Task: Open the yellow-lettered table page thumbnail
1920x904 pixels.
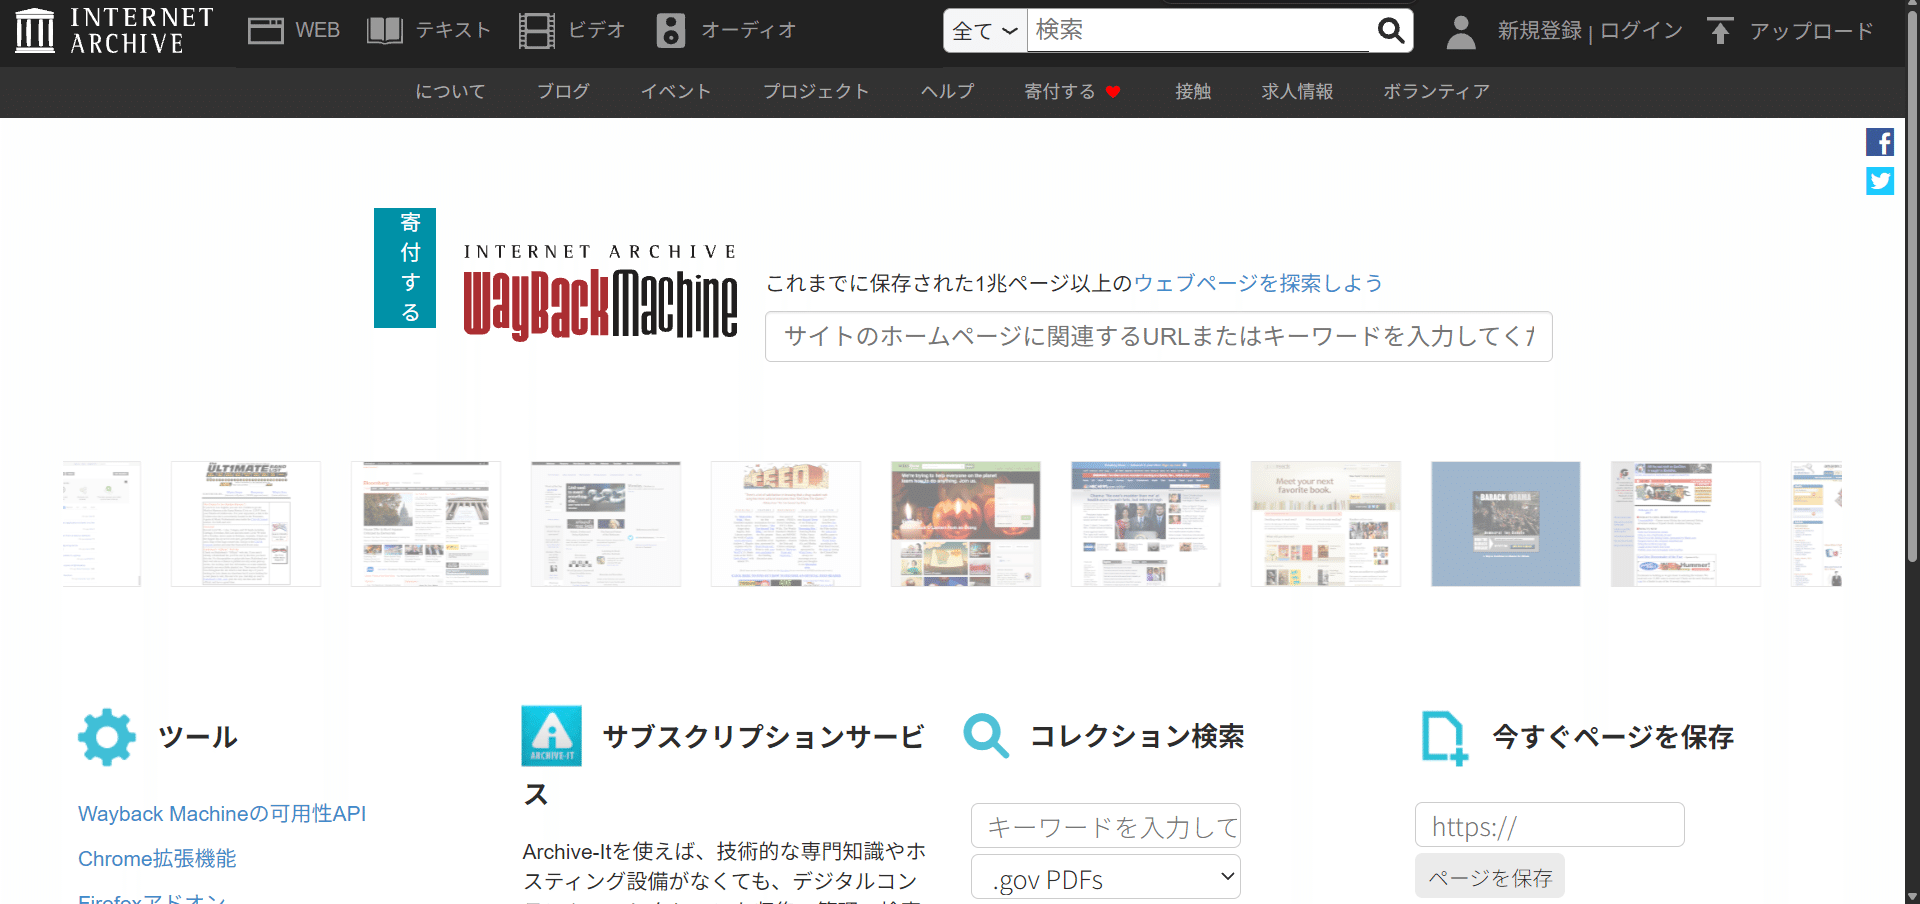Action: click(786, 524)
